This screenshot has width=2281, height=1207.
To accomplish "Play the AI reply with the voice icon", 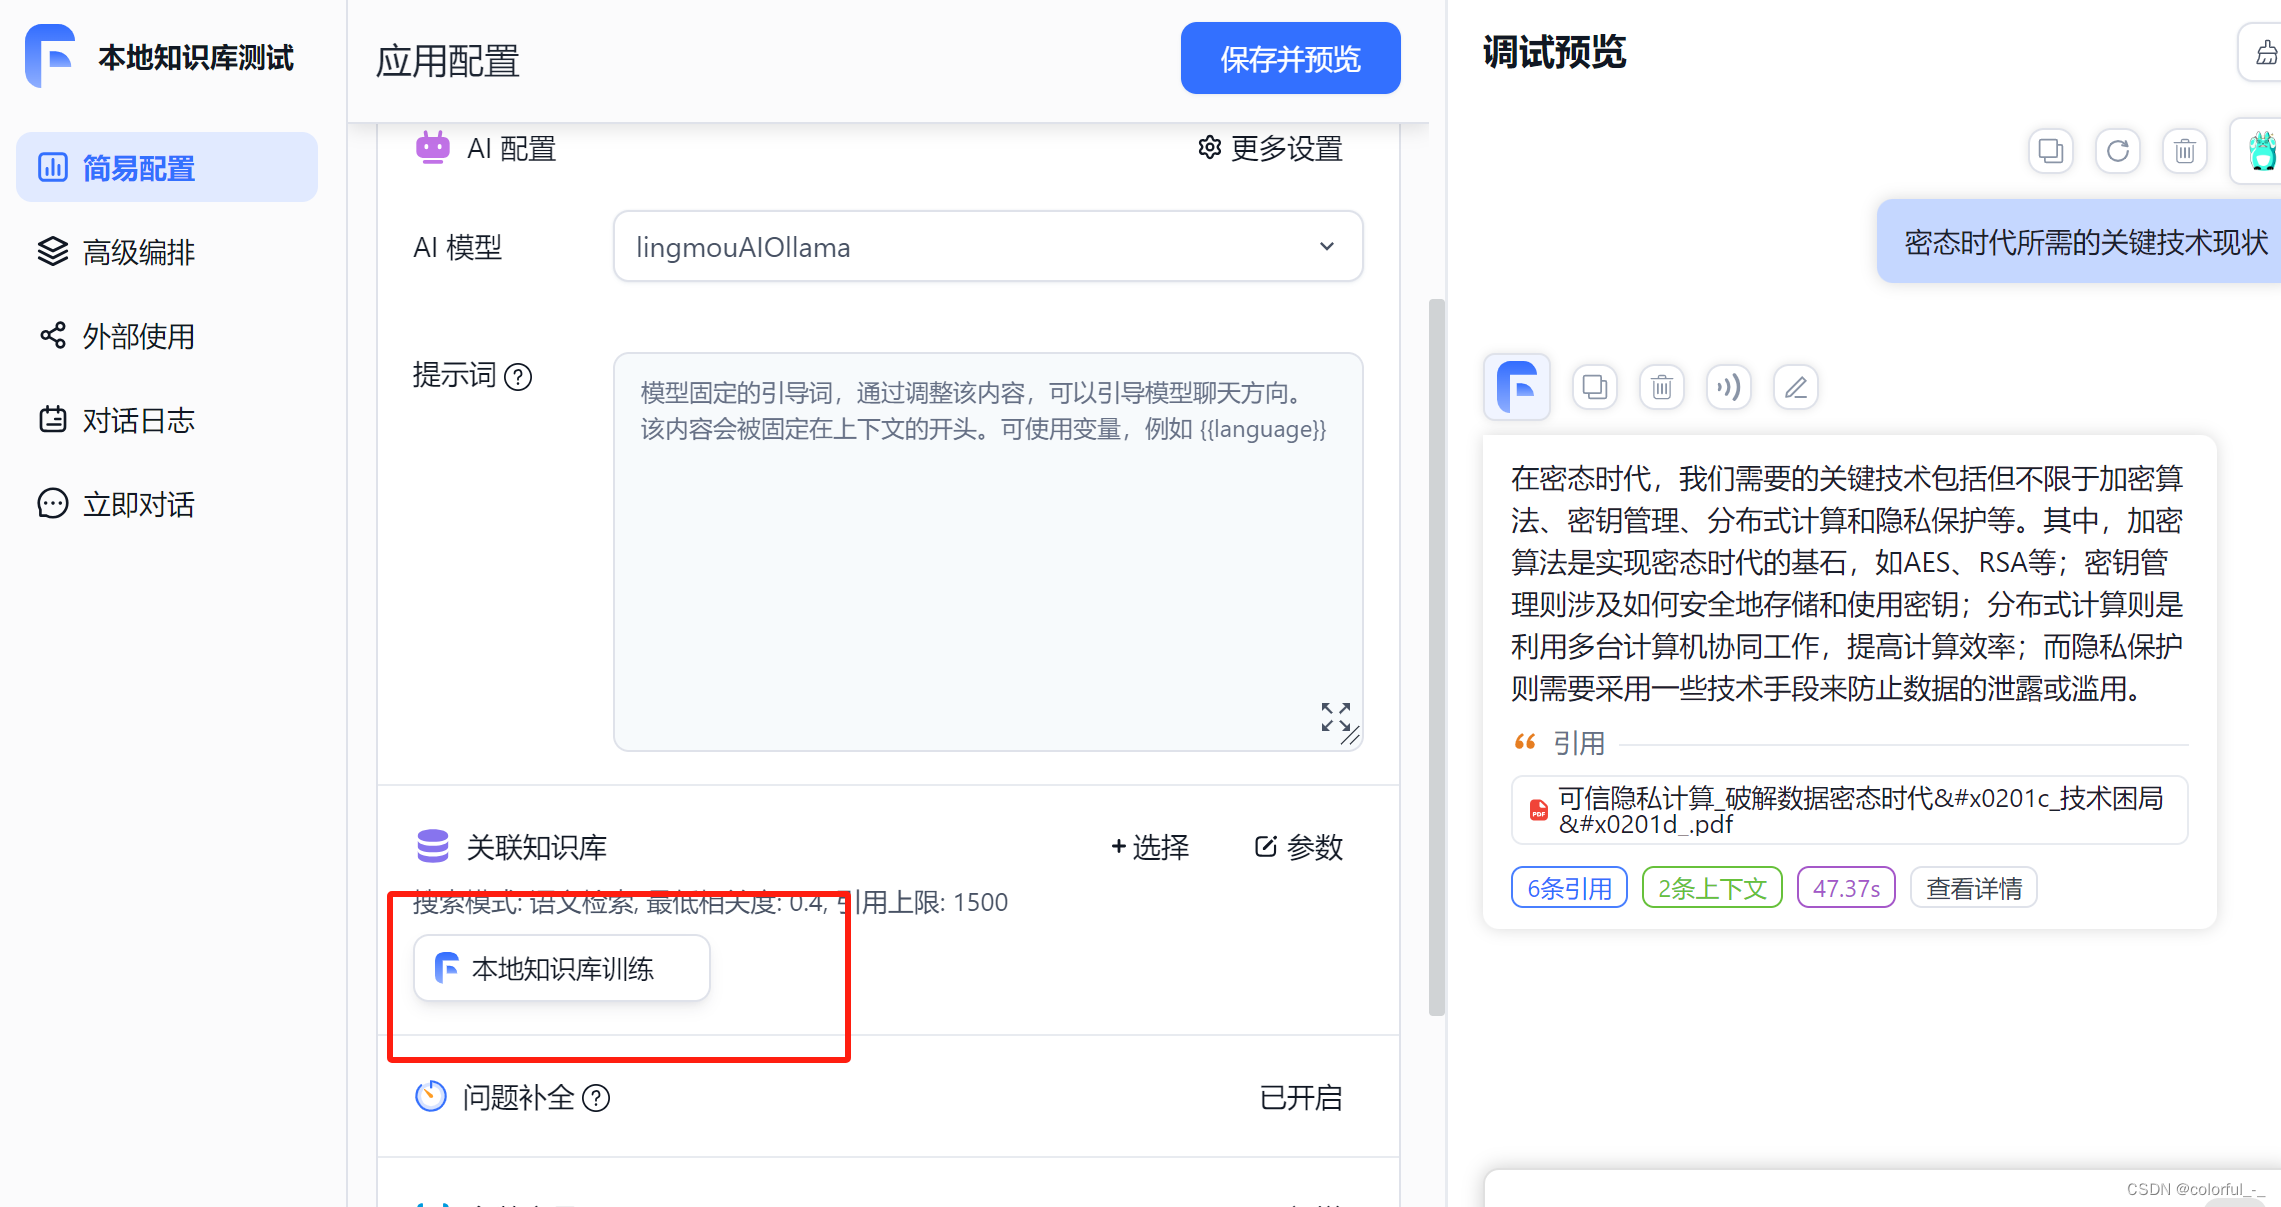I will [x=1729, y=387].
